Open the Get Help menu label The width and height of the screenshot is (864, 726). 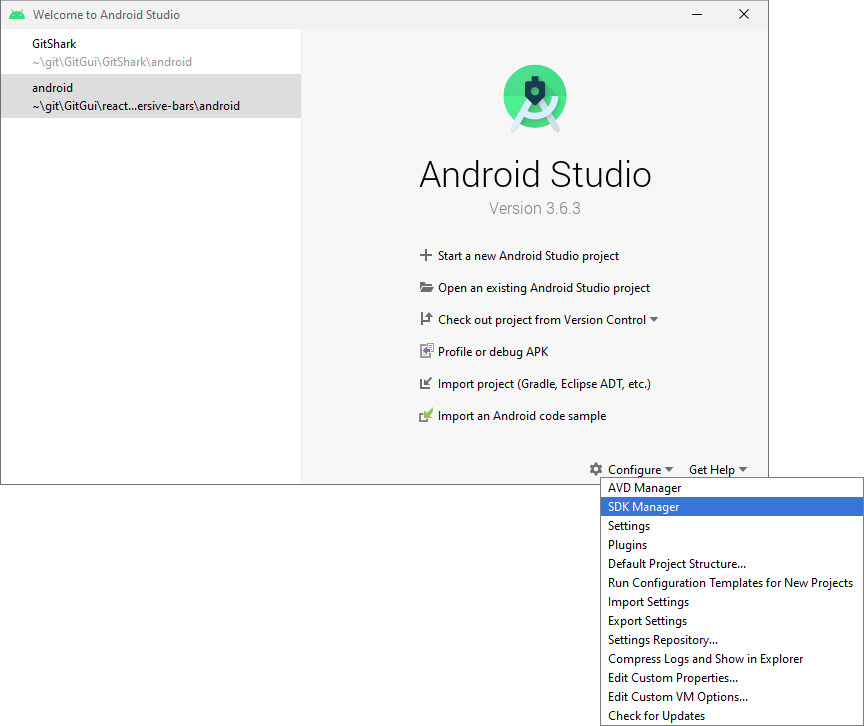click(x=711, y=469)
